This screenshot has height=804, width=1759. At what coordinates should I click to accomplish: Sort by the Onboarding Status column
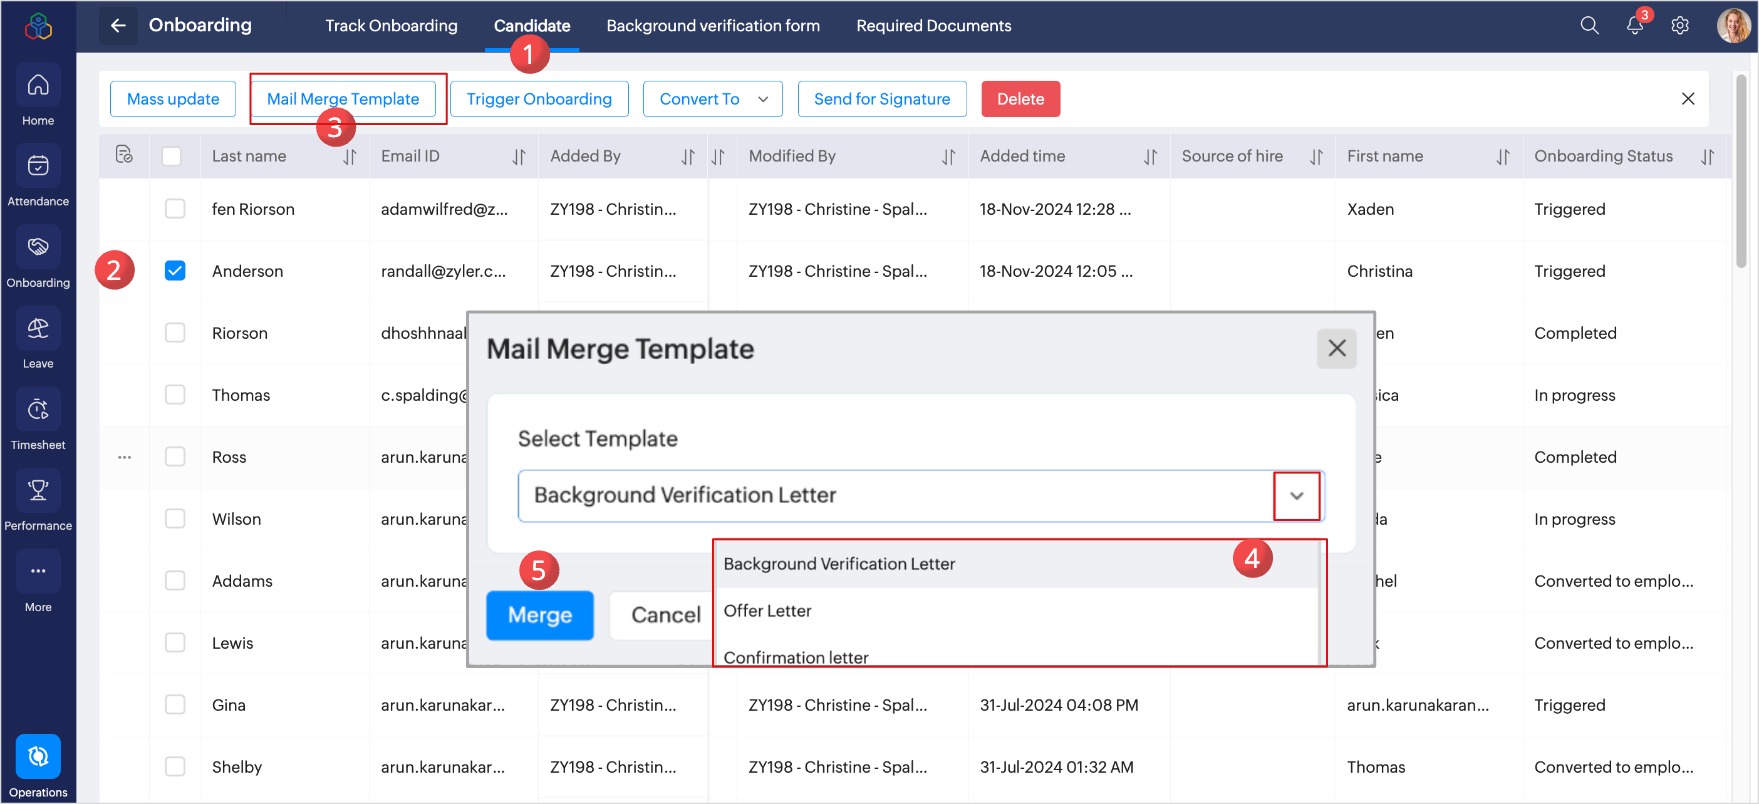1707,157
